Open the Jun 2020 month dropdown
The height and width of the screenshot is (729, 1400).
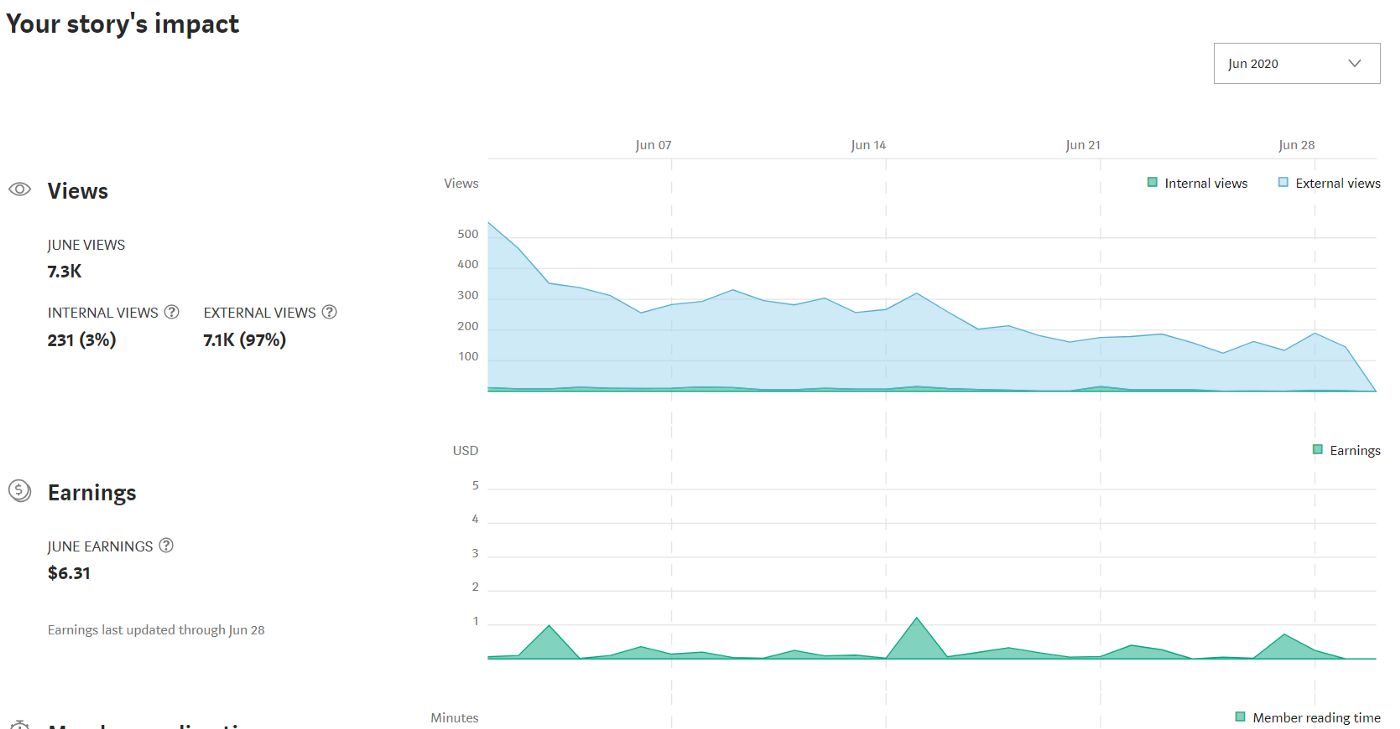1296,63
